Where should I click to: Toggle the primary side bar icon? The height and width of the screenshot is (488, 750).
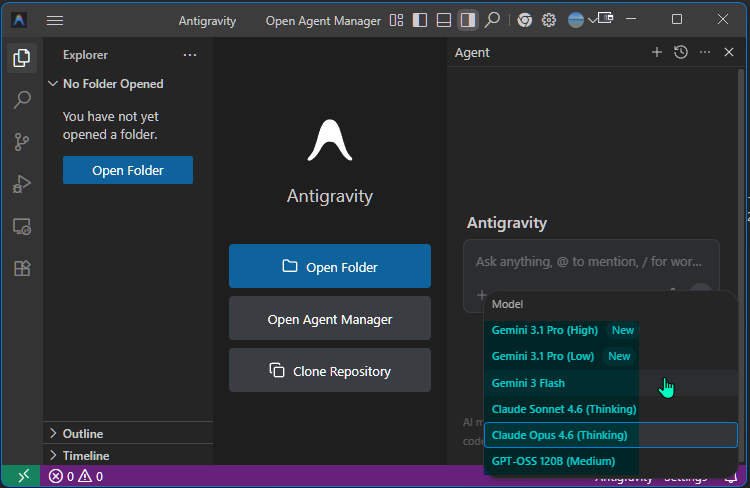(420, 20)
